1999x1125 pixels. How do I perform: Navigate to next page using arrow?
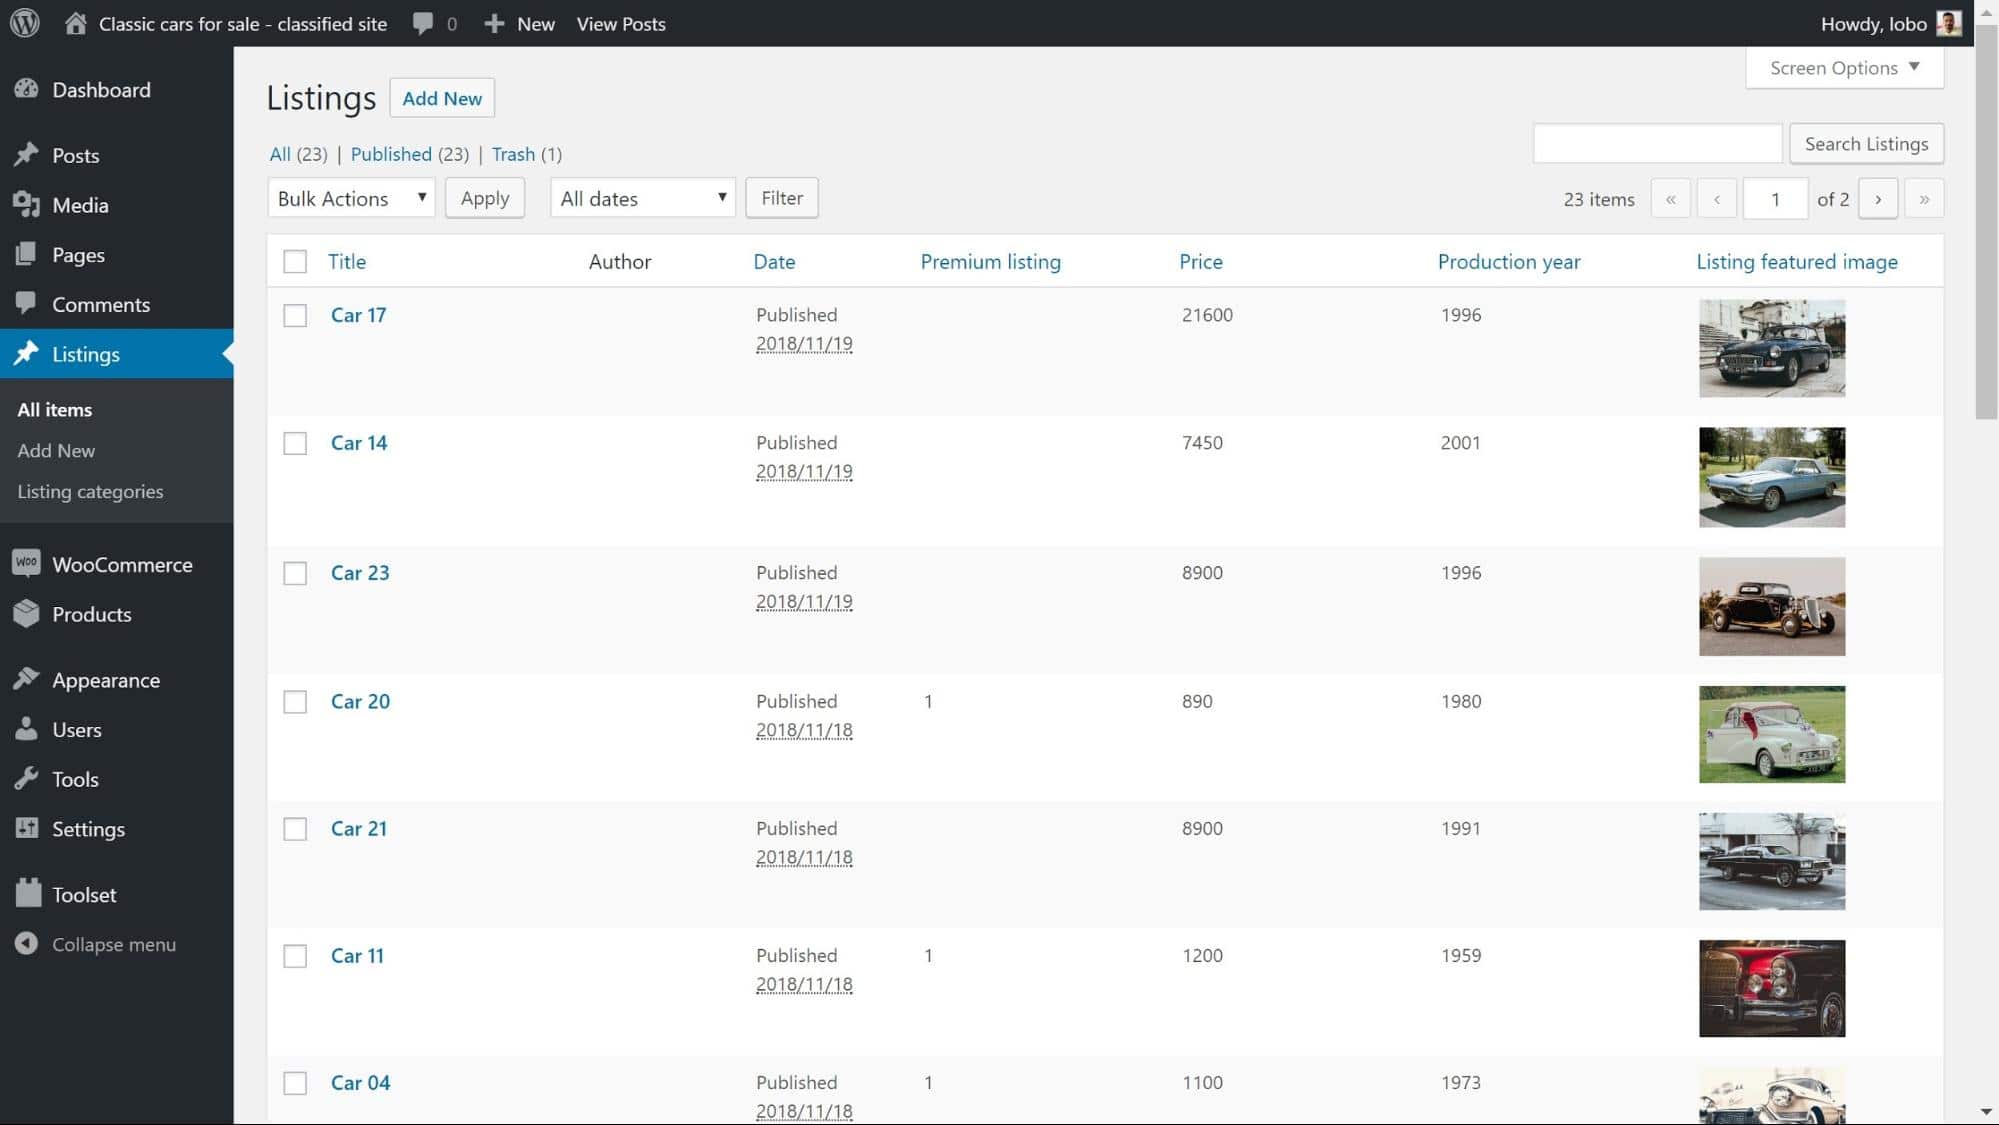[x=1878, y=198]
